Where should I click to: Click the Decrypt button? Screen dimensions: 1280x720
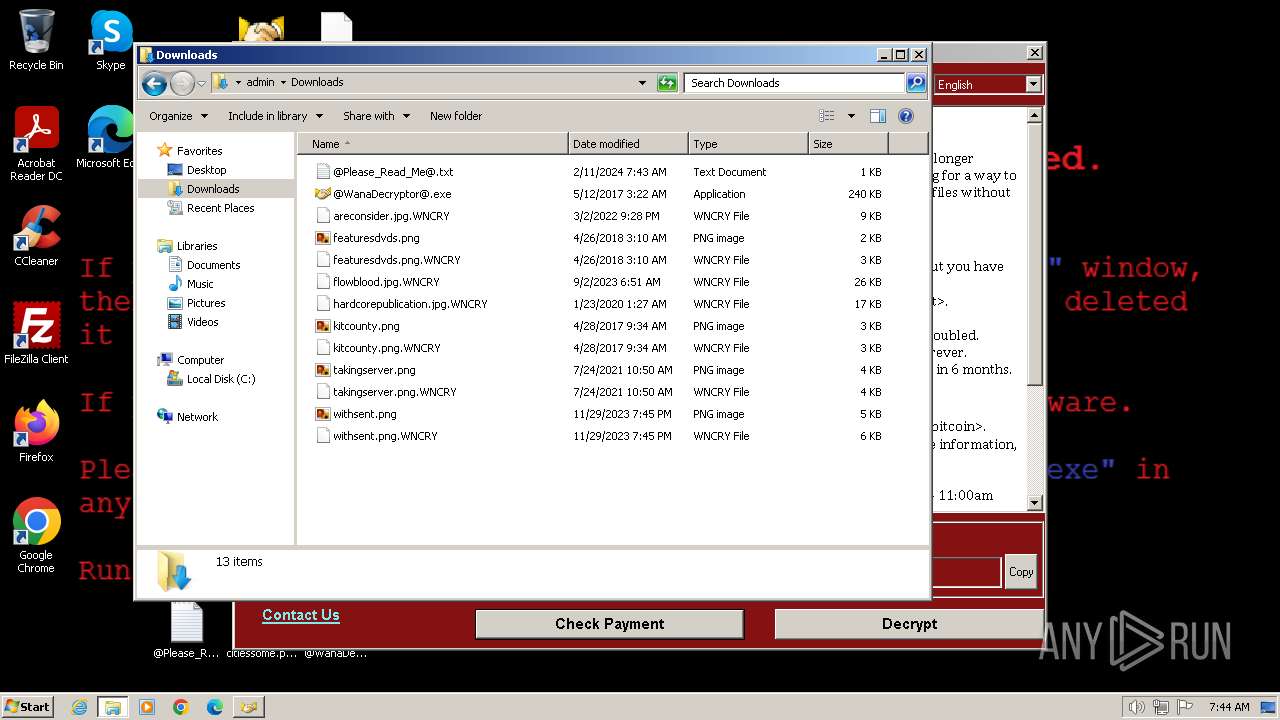909,624
